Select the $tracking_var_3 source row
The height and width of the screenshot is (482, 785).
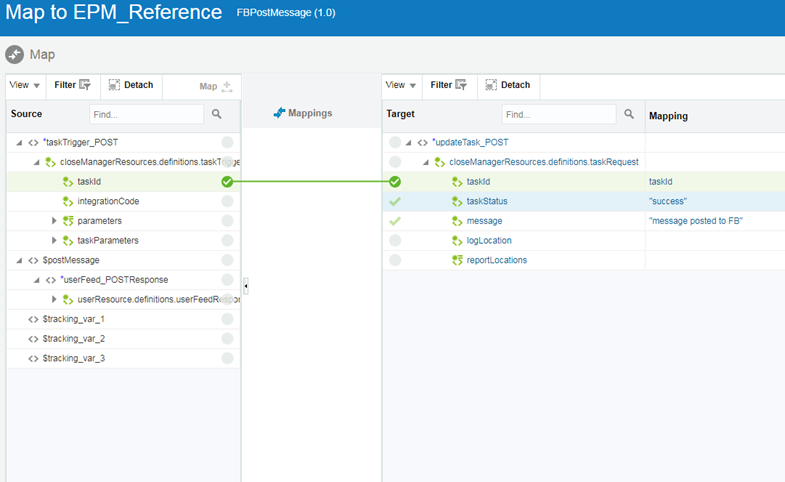pos(123,358)
